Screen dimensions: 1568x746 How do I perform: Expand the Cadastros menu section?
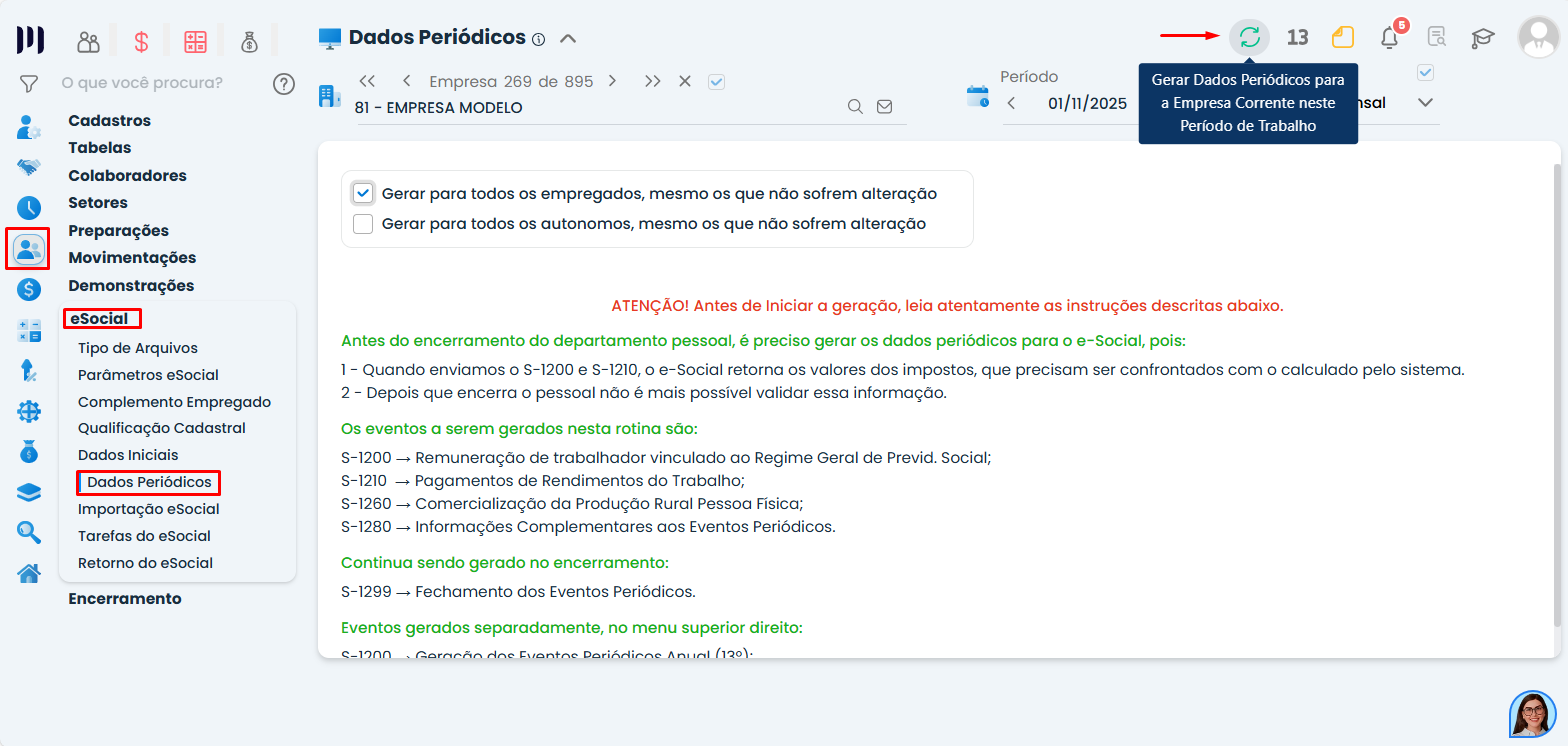(x=109, y=121)
